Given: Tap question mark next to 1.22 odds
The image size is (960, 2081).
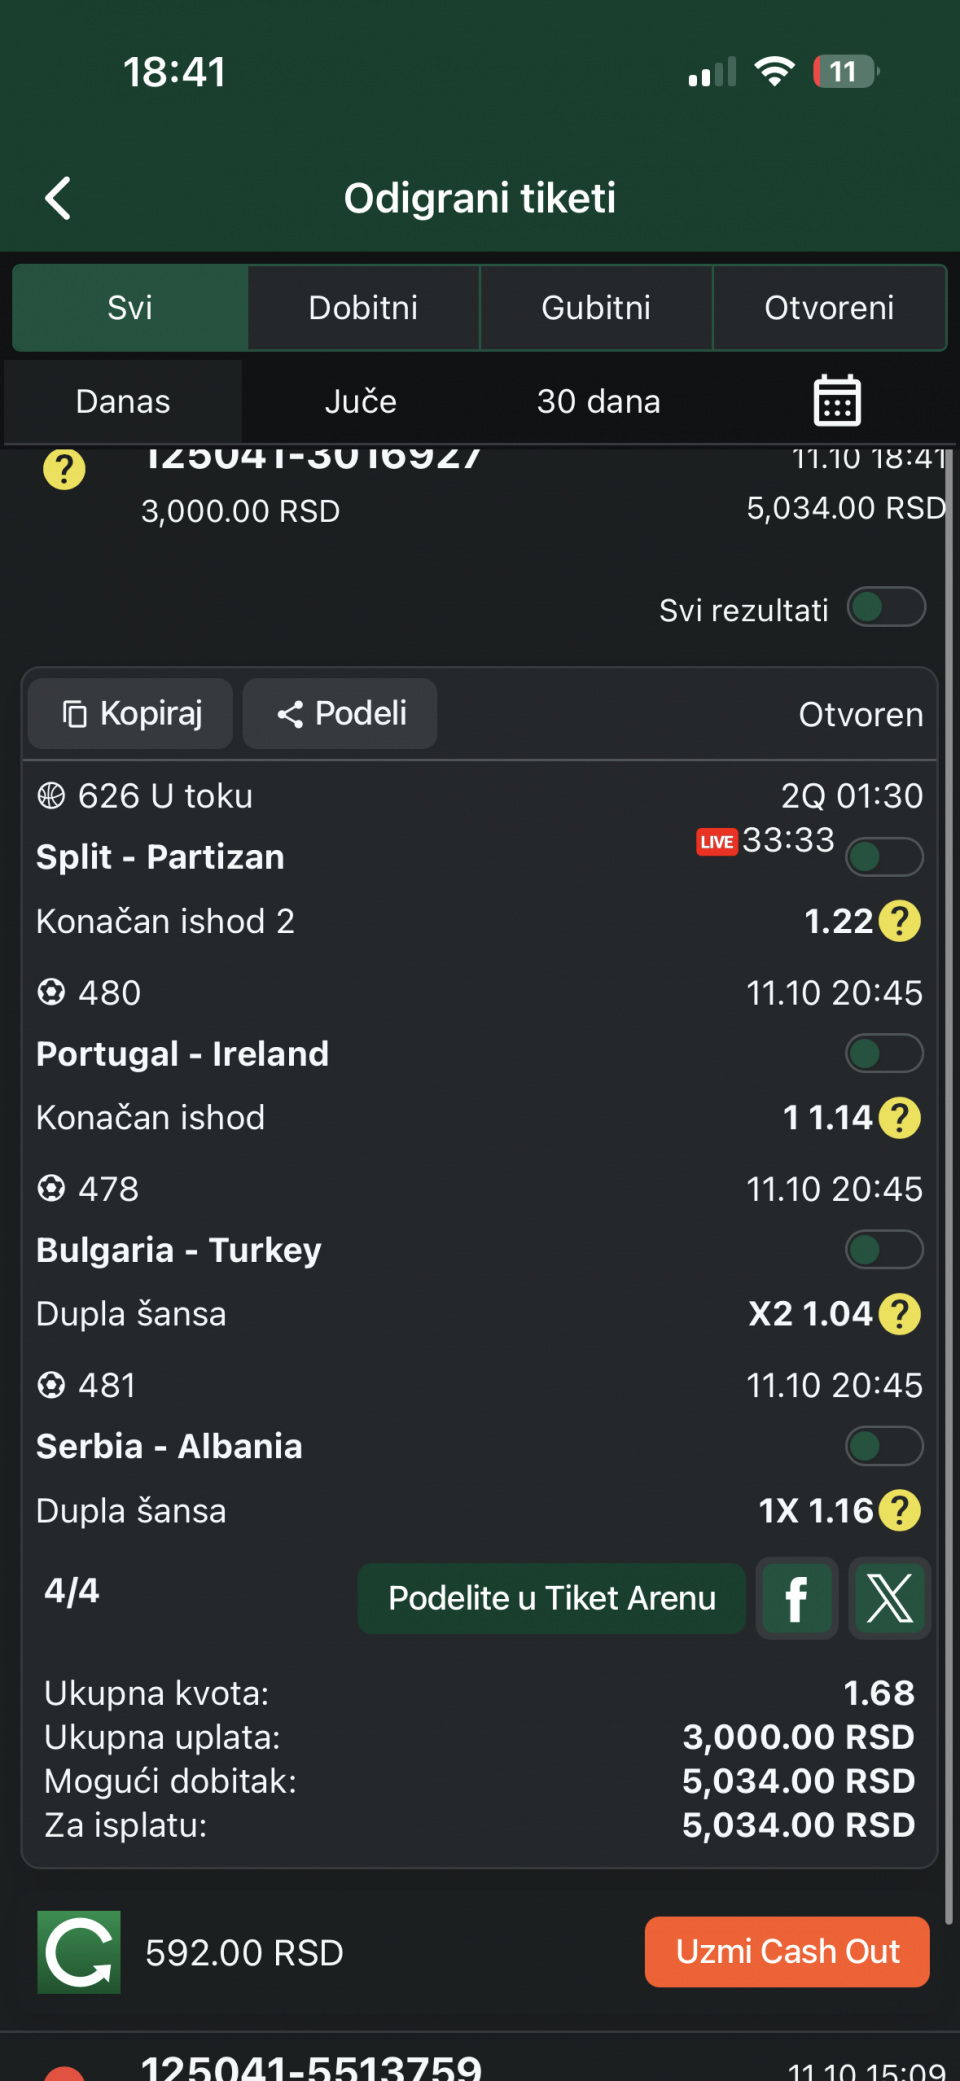Looking at the screenshot, I should [900, 921].
